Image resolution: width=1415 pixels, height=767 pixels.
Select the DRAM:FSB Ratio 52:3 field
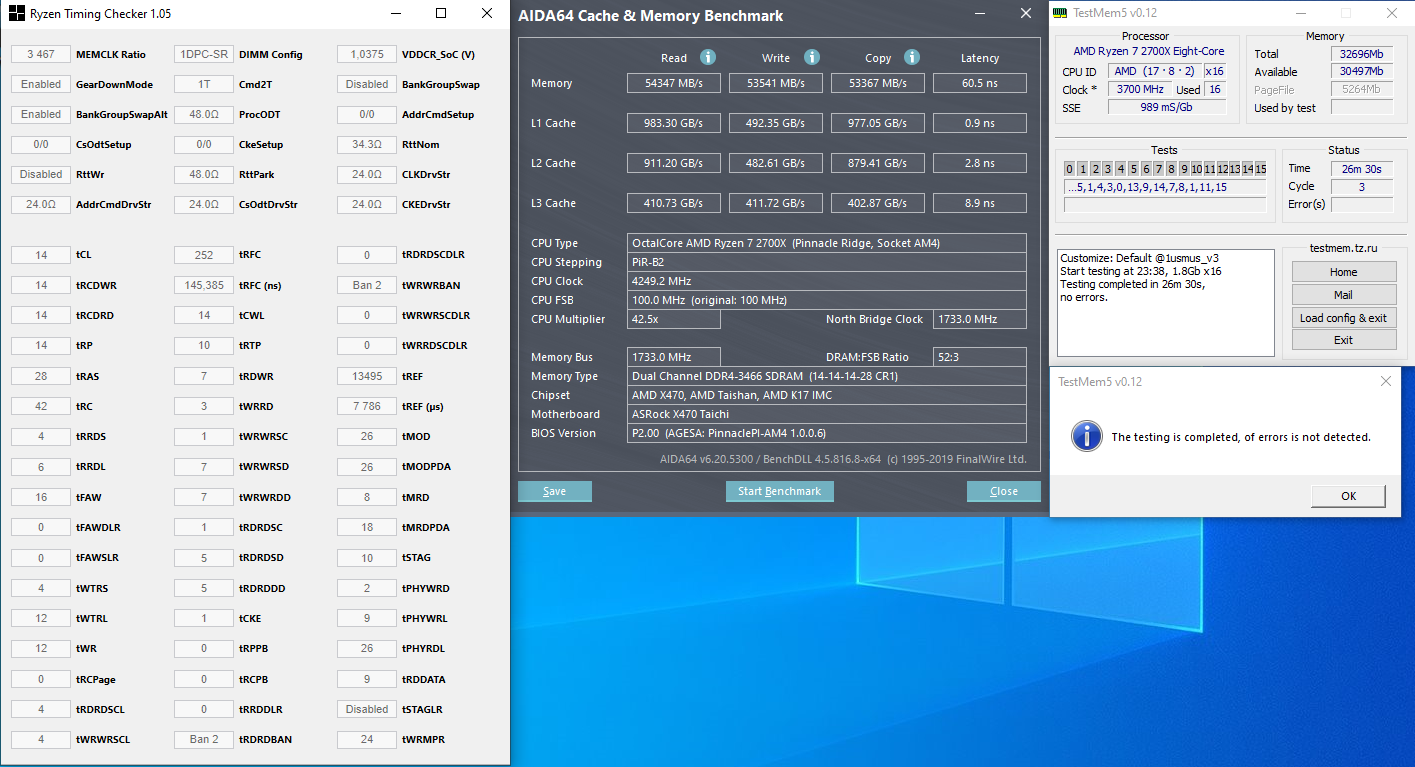[x=980, y=357]
